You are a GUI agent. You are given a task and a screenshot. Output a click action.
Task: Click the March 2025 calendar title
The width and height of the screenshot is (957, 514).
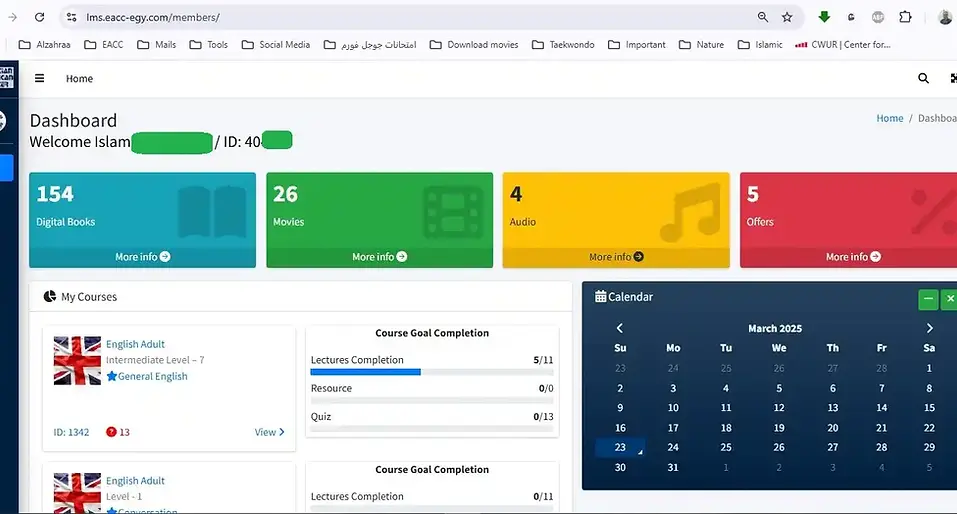(775, 328)
